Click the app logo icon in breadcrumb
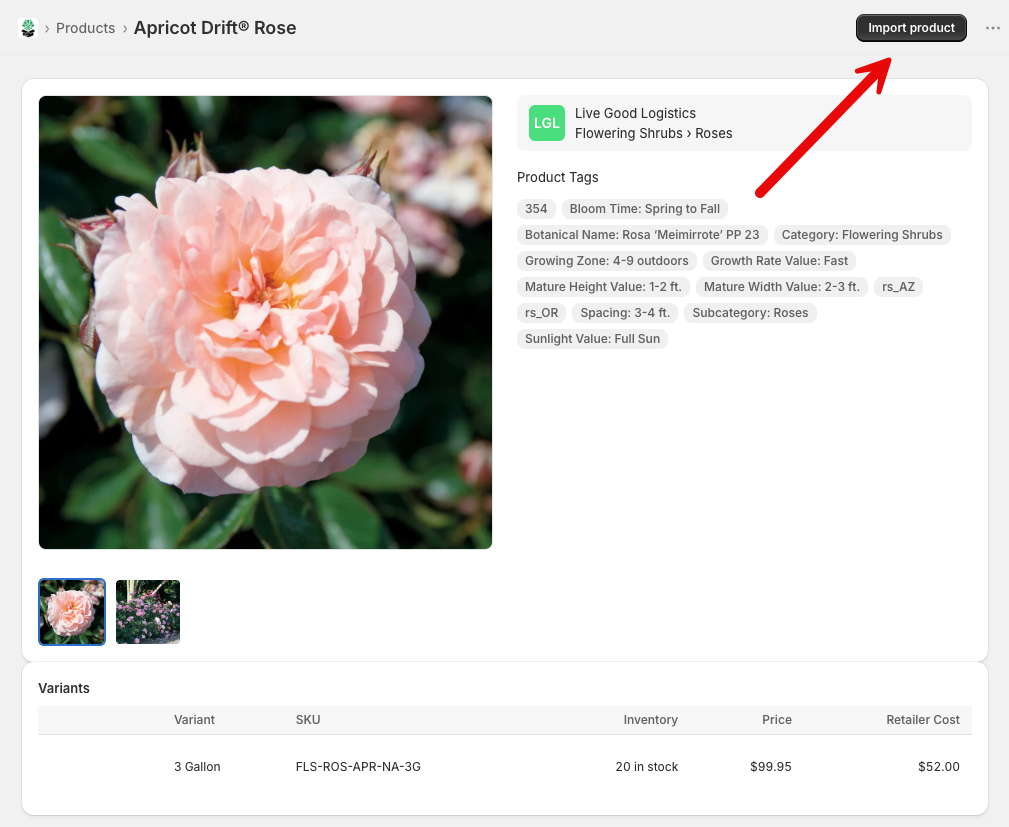 point(28,28)
